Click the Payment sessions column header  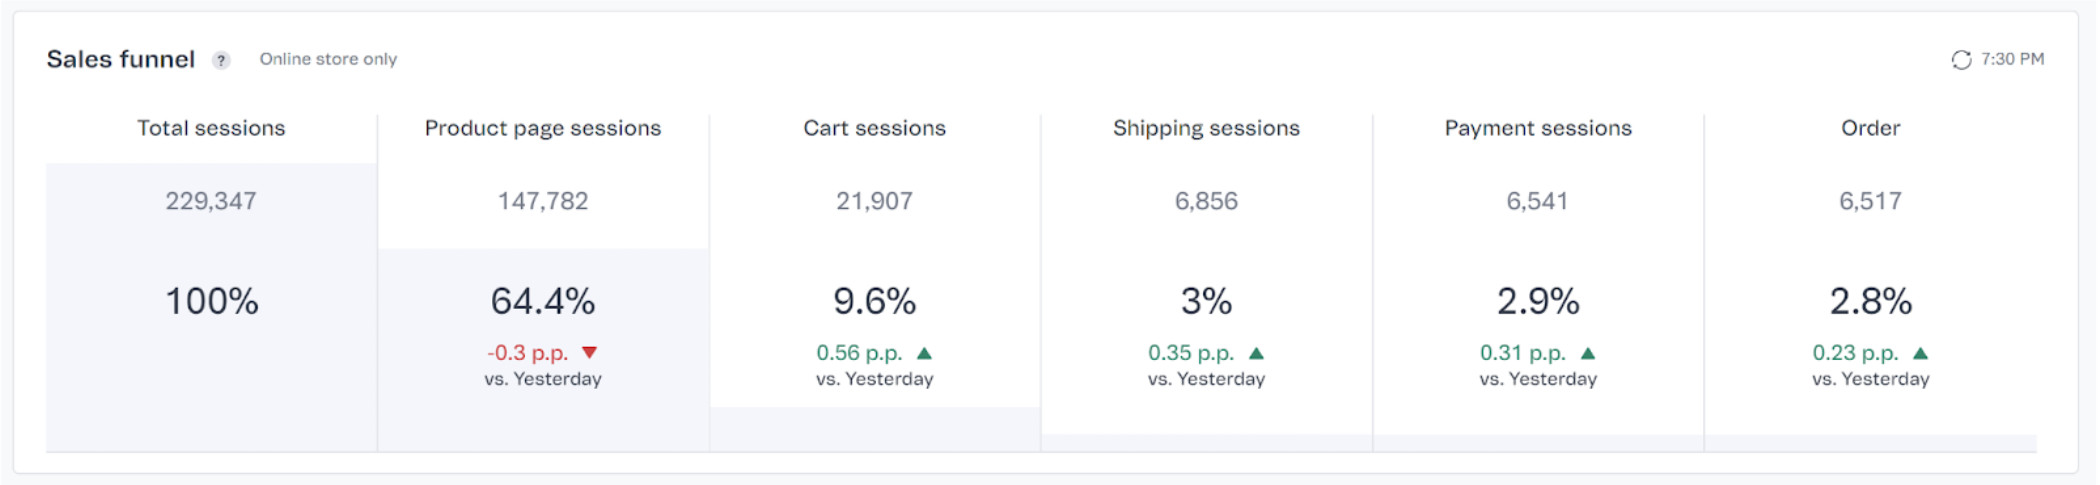[x=1538, y=128]
